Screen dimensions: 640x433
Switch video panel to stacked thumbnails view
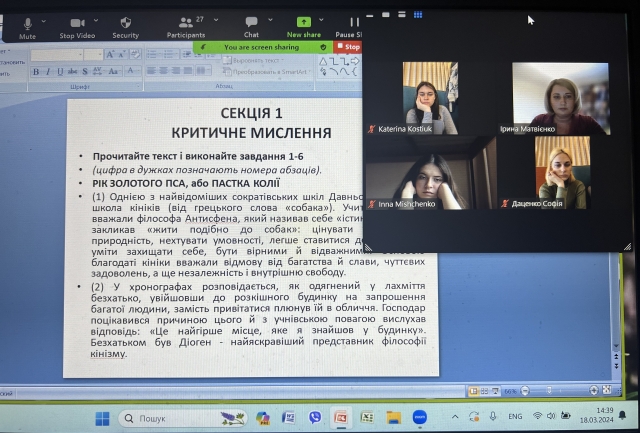tap(402, 15)
